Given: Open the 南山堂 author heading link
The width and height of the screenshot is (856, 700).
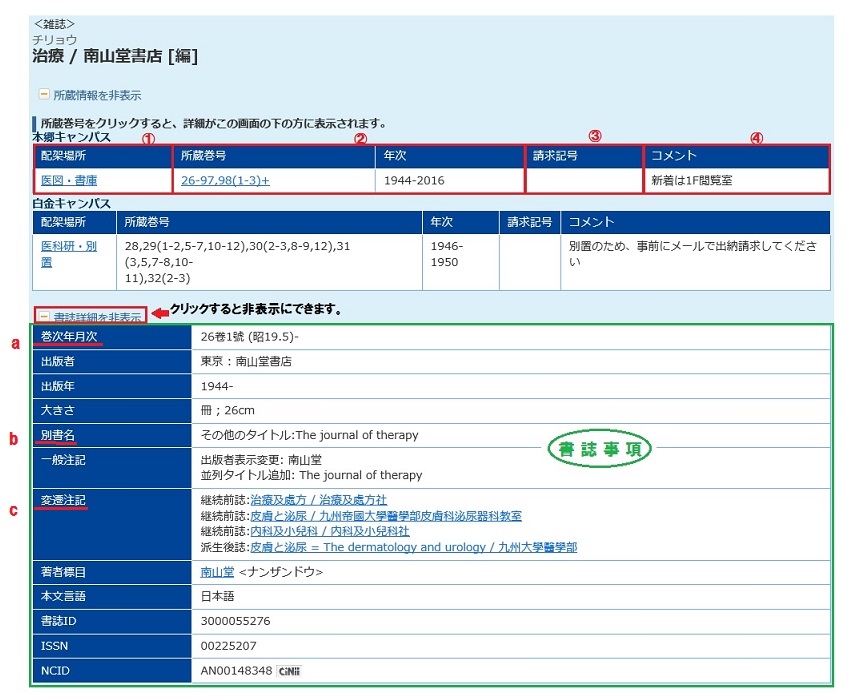Looking at the screenshot, I should (x=217, y=572).
